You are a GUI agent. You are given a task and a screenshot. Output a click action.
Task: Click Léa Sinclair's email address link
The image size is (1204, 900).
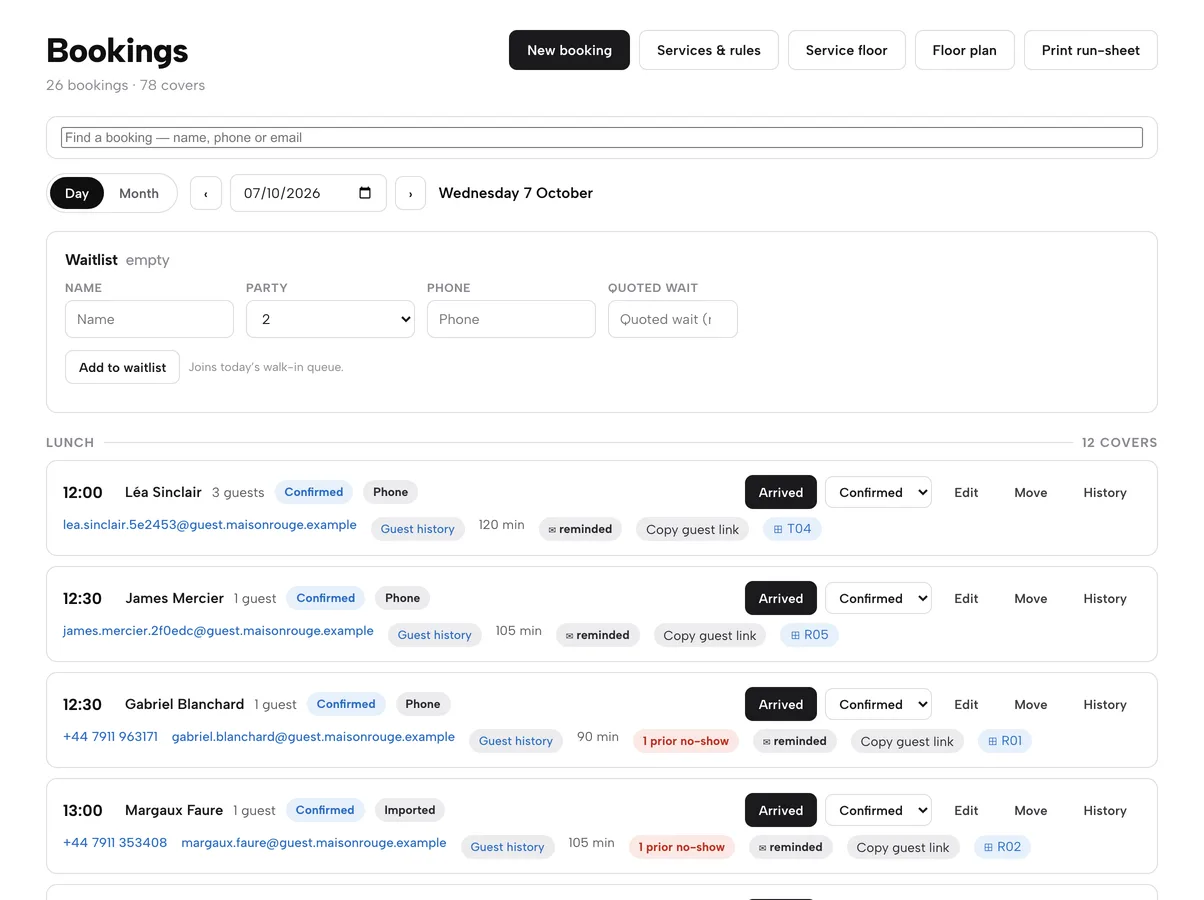point(210,525)
